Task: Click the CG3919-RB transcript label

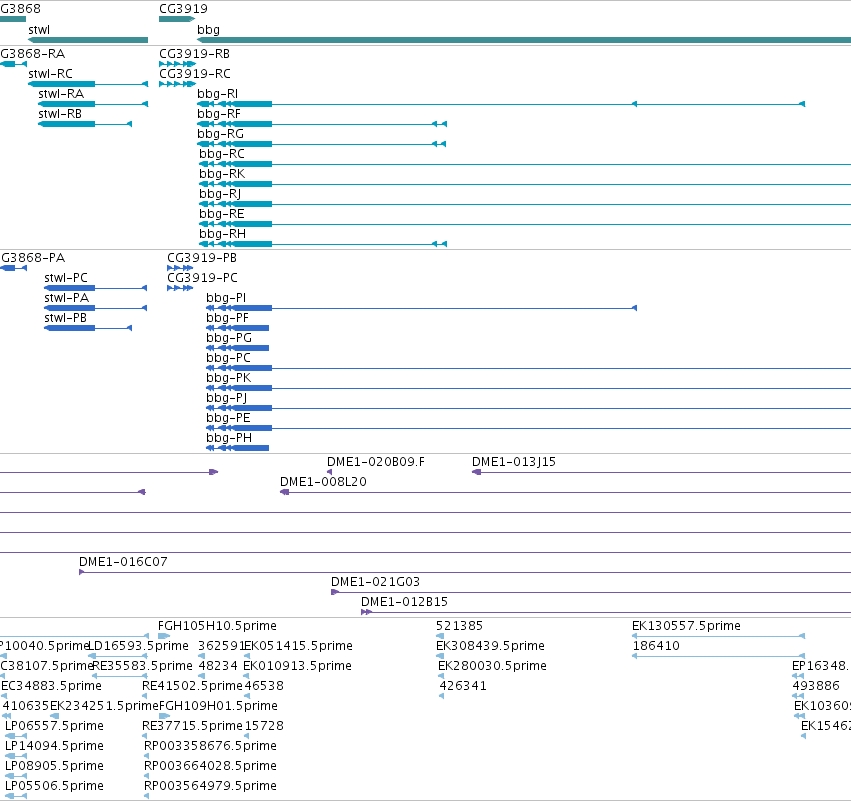Action: coord(194,54)
